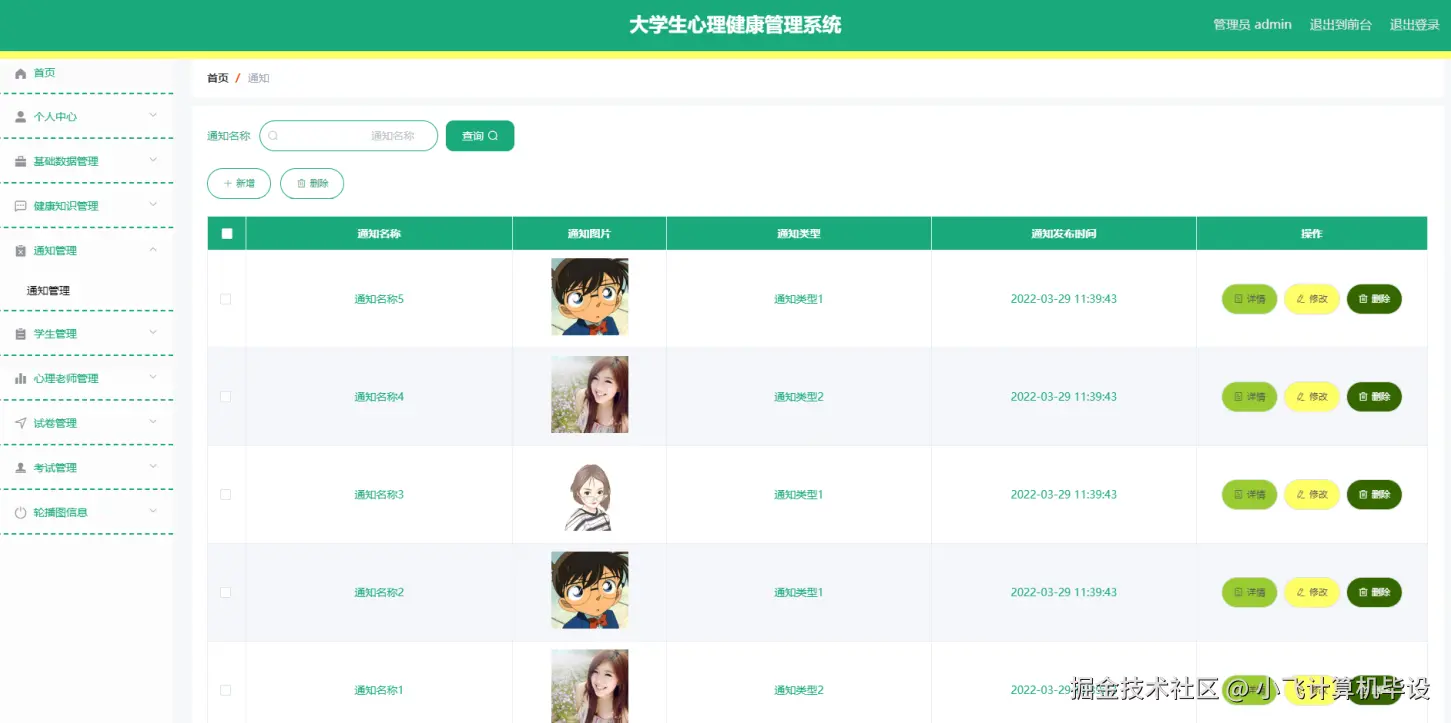The width and height of the screenshot is (1451, 723).
Task: Click the cartoon girl thumbnail in 通知名称3 row
Action: (590, 495)
